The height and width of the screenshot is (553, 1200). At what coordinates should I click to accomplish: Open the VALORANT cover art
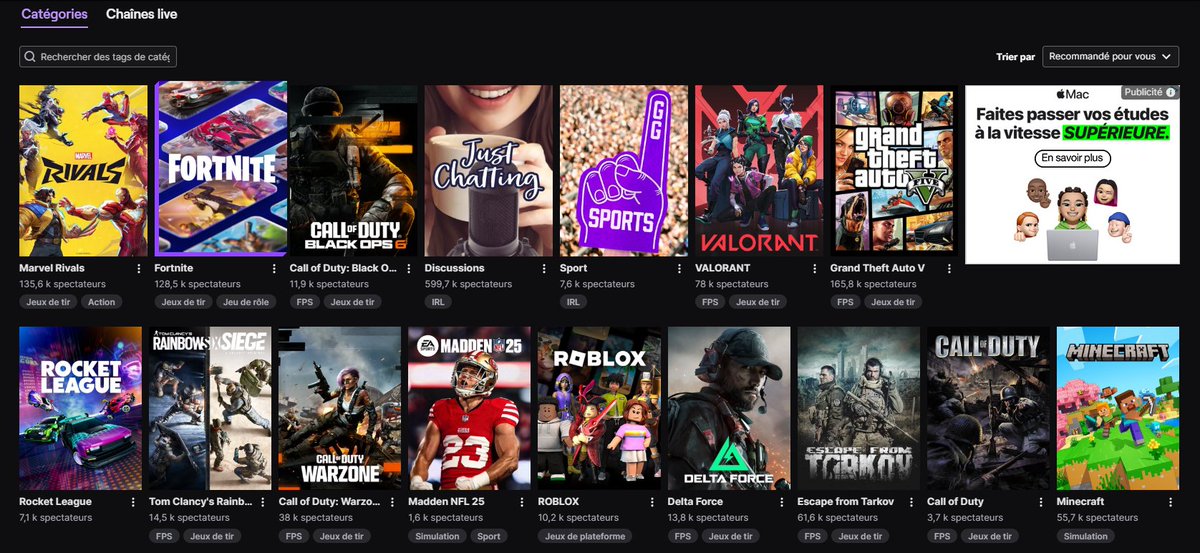pos(759,170)
